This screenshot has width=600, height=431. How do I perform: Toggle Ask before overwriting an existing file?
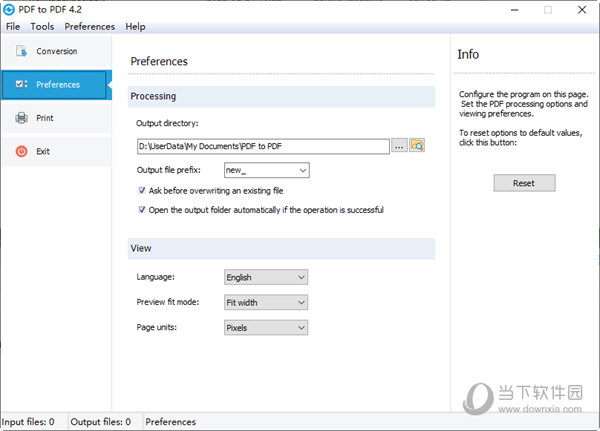tap(142, 190)
